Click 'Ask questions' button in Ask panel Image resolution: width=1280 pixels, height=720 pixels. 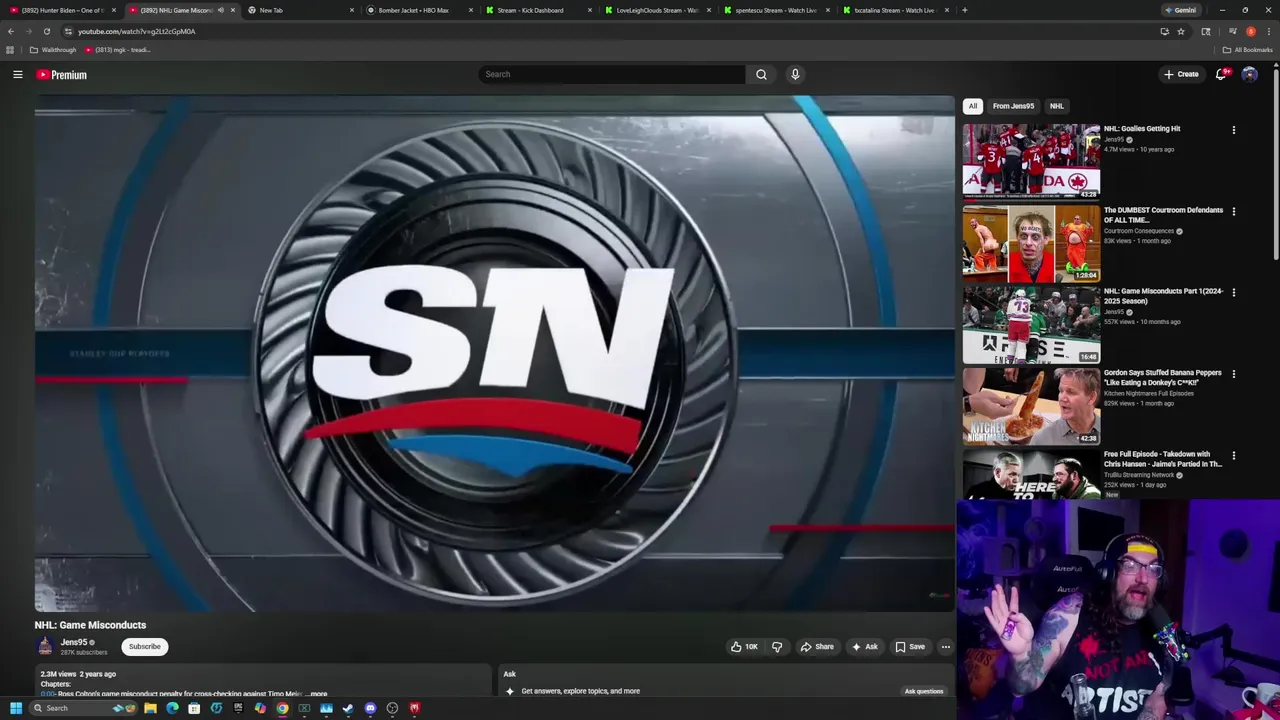coord(924,691)
